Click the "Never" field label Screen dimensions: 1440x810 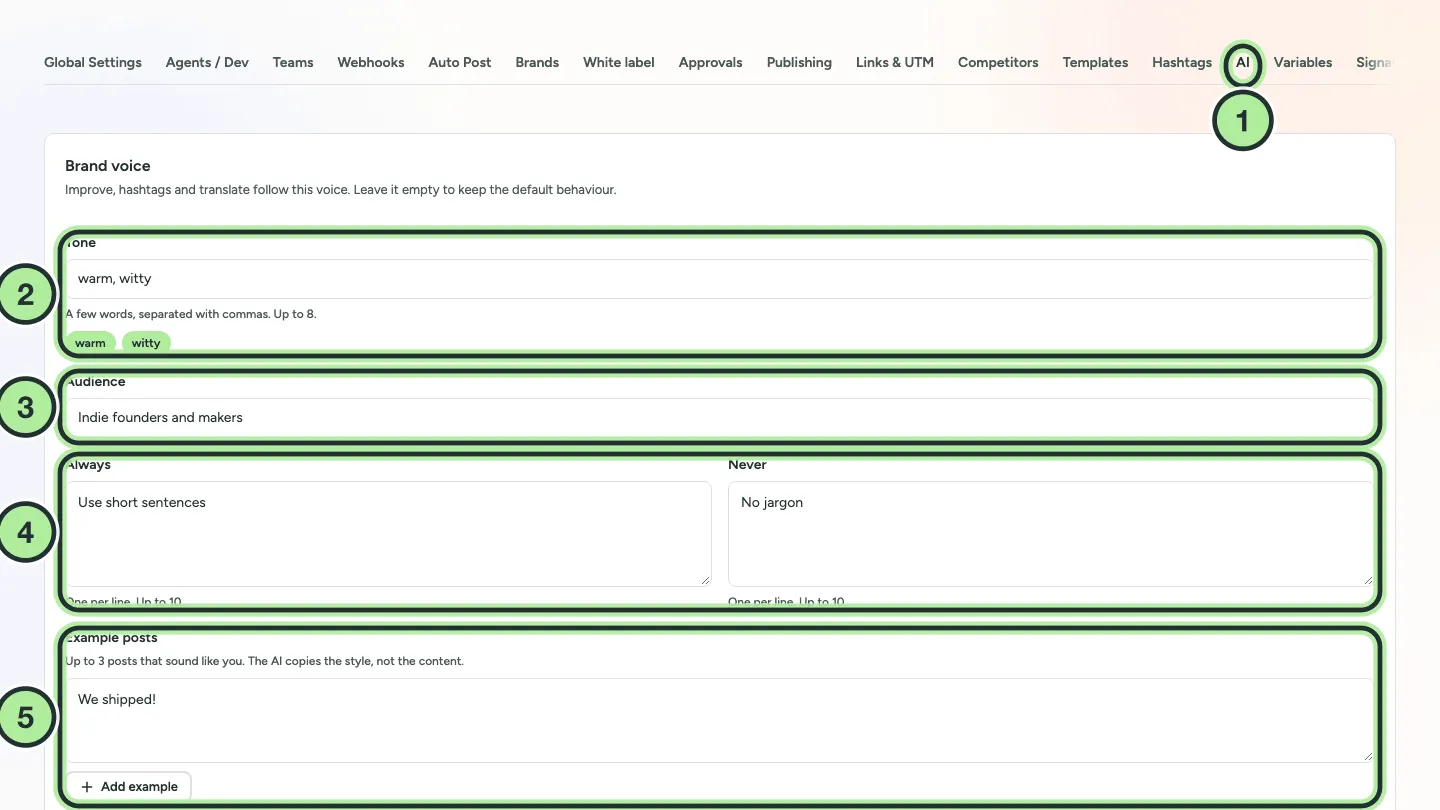tap(747, 465)
